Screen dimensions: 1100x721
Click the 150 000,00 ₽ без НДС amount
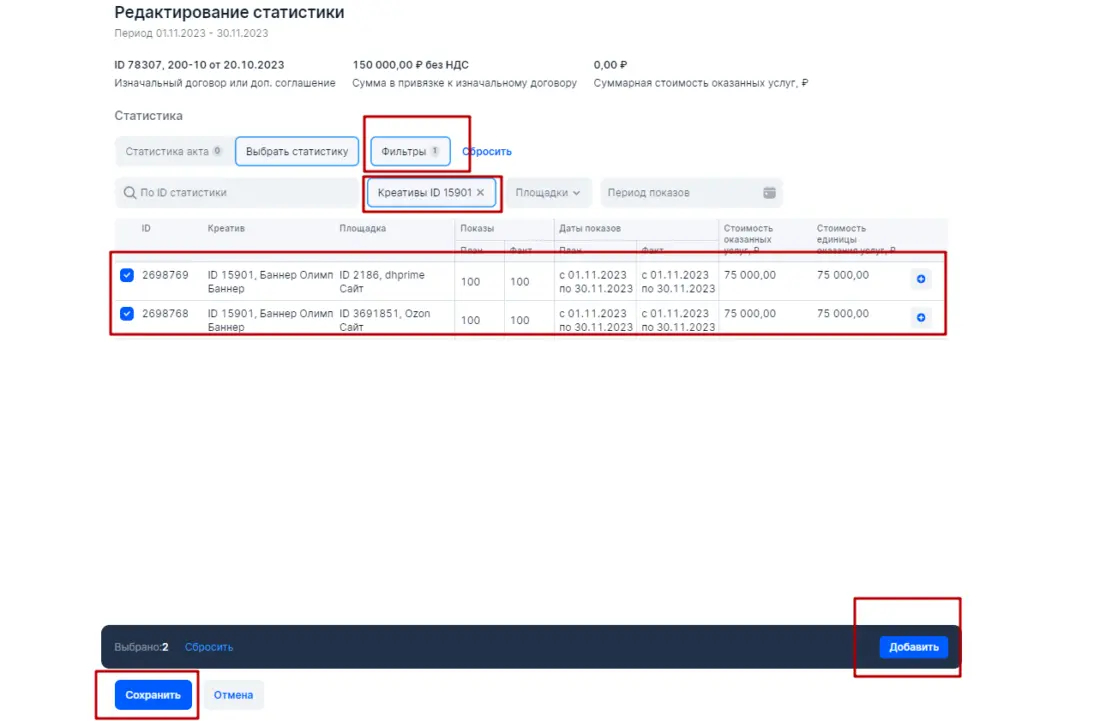point(410,65)
